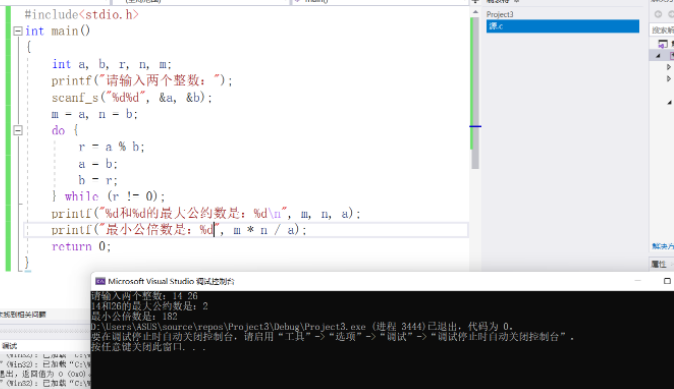Image resolution: width=674 pixels, height=389 pixels.
Task: Collapse the do-while block fold box
Action: [x=18, y=130]
